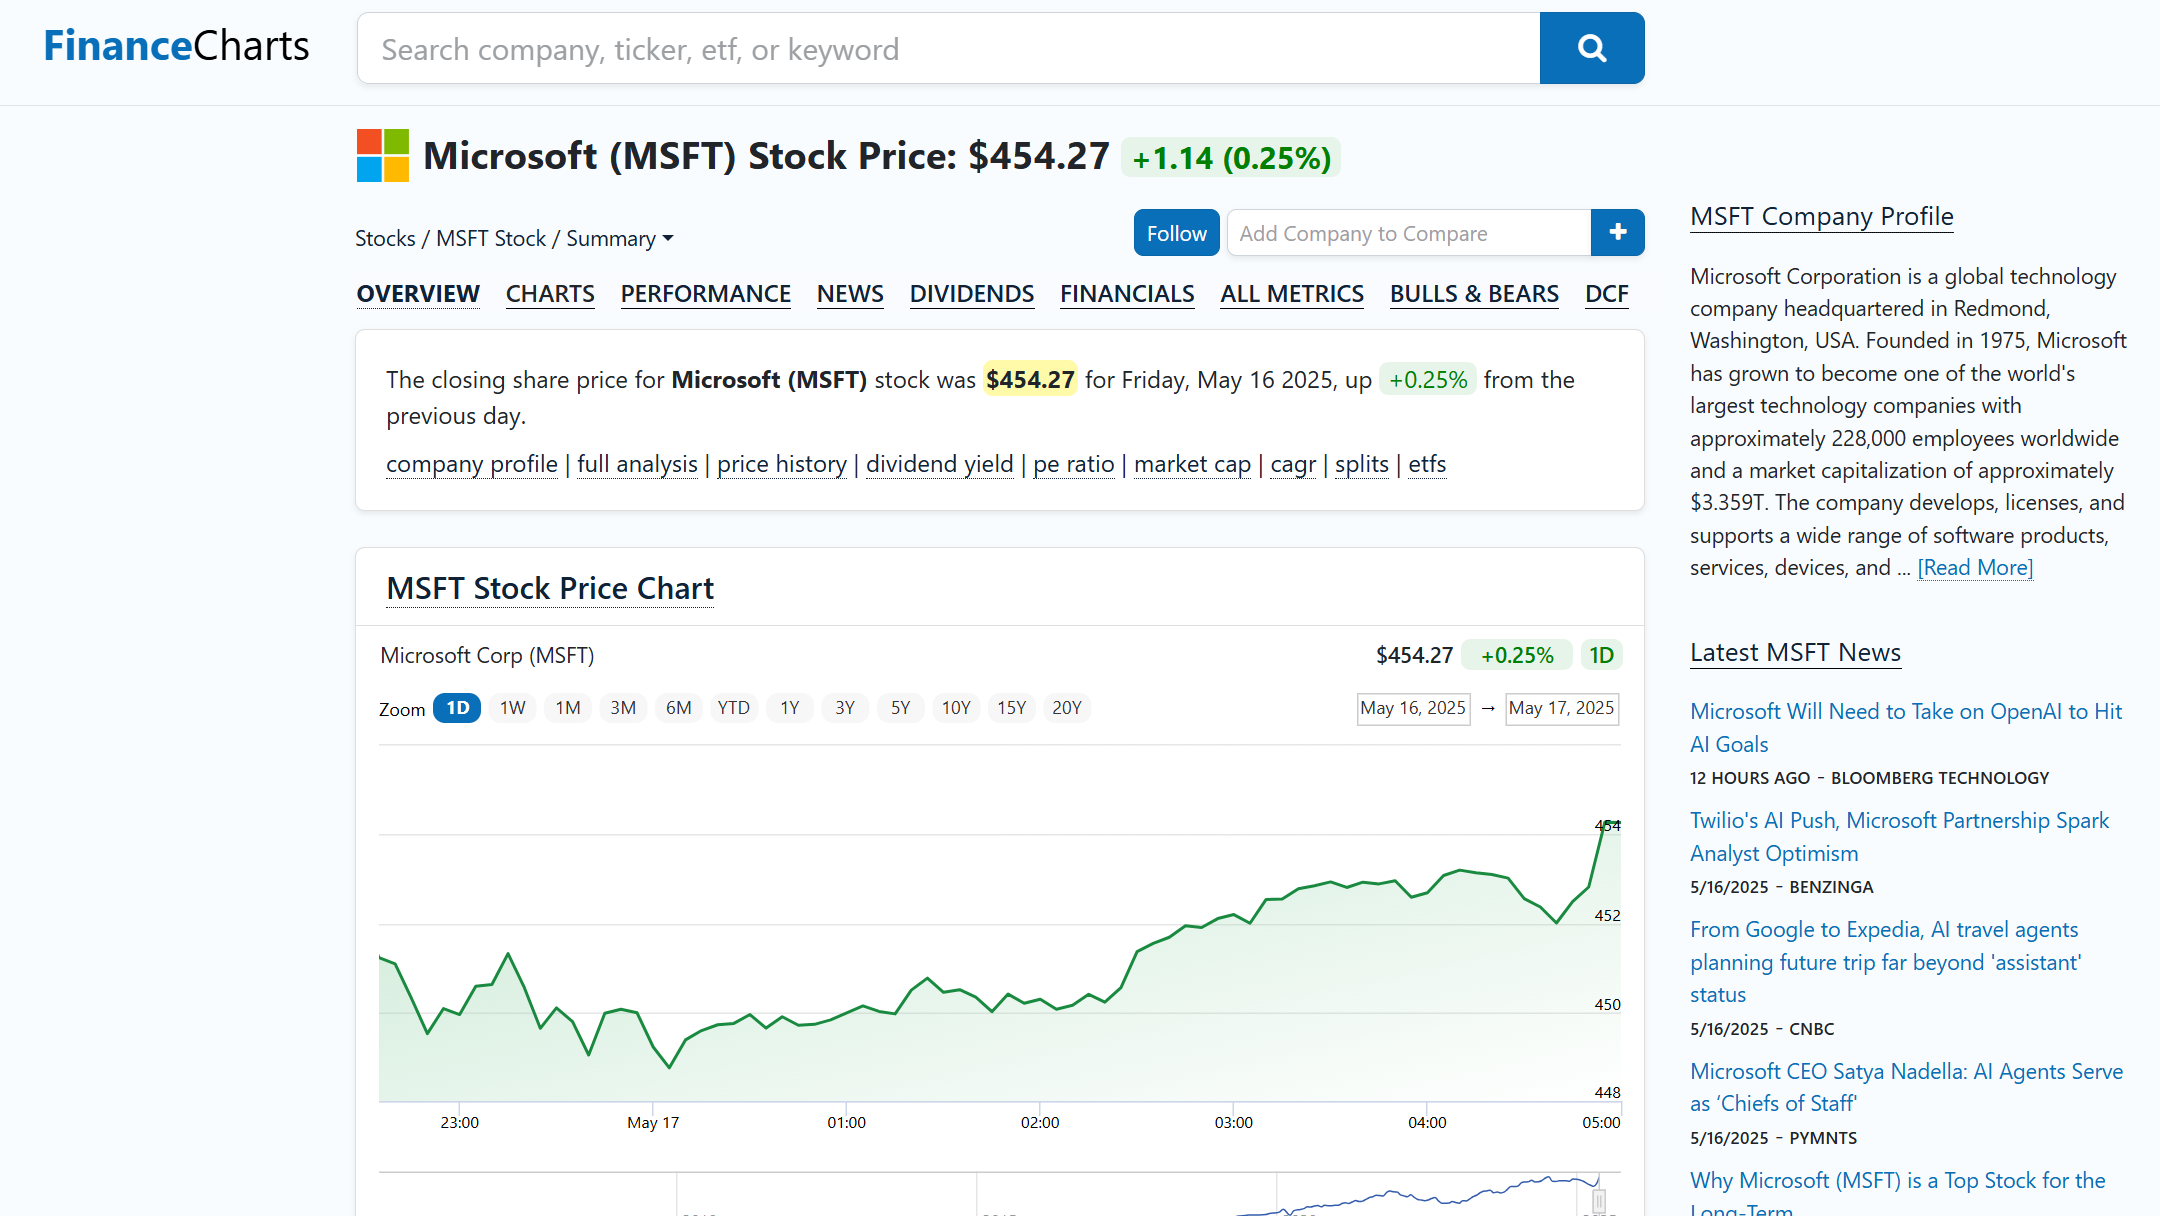2160x1216 pixels.
Task: Select the 5Y zoom range
Action: tap(901, 708)
